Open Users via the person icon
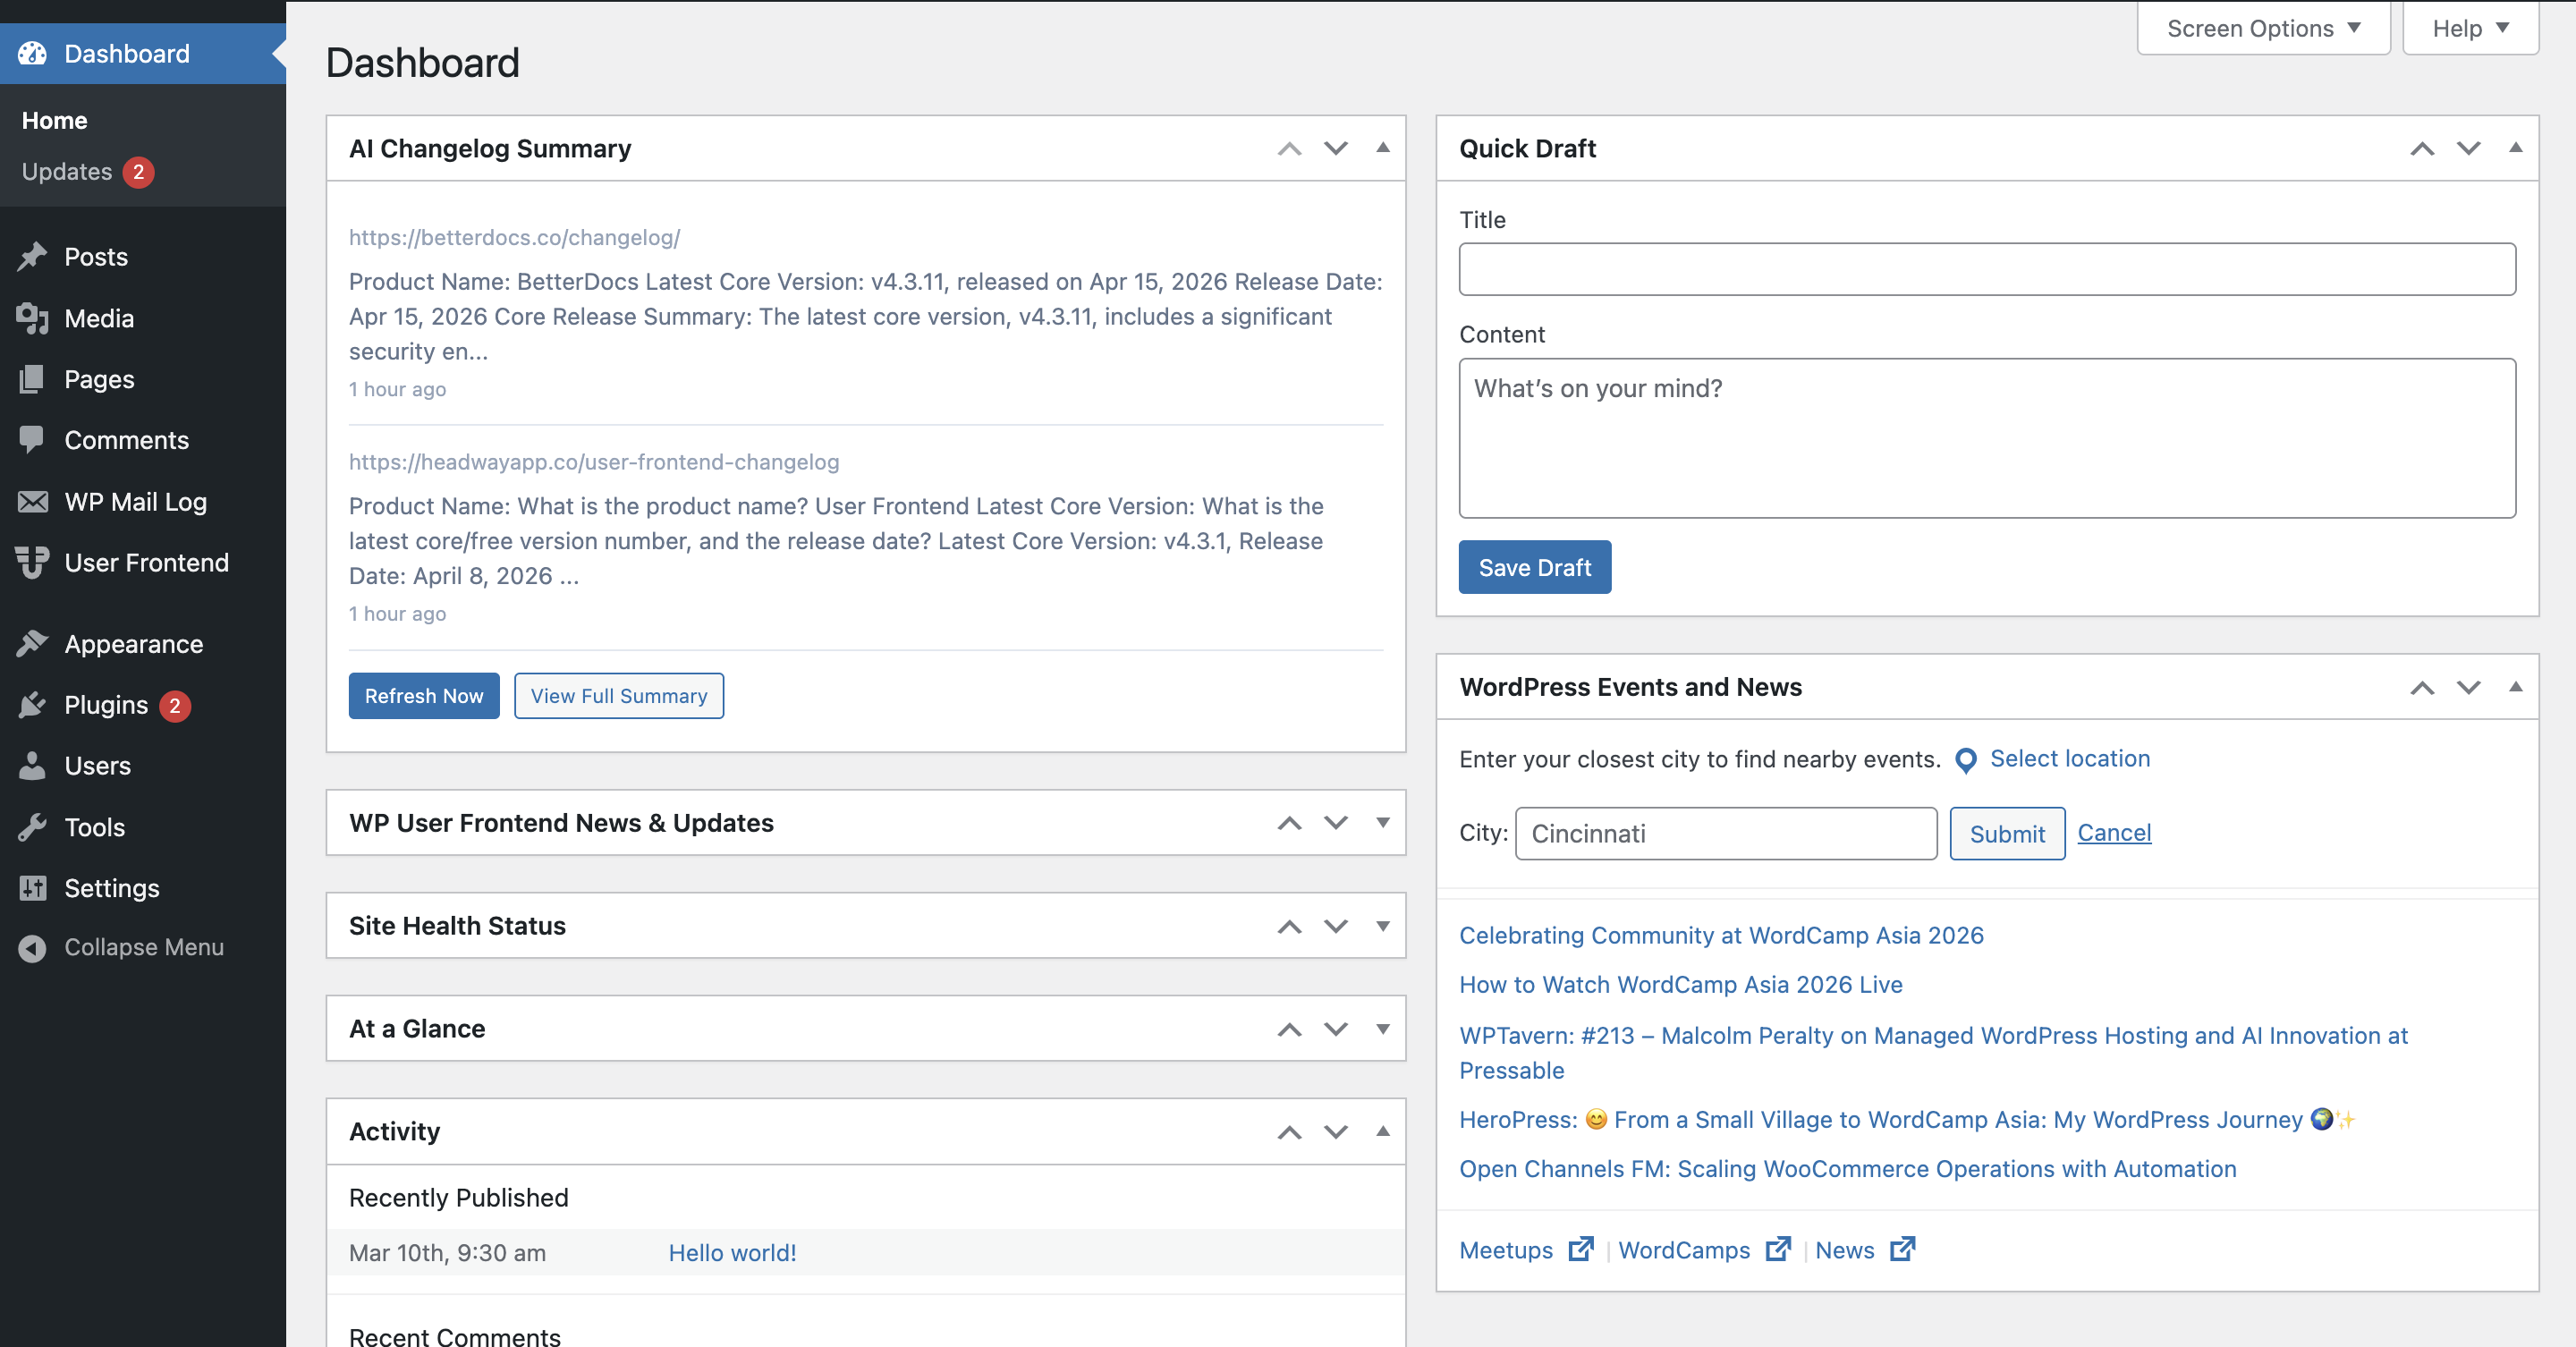 (x=33, y=766)
